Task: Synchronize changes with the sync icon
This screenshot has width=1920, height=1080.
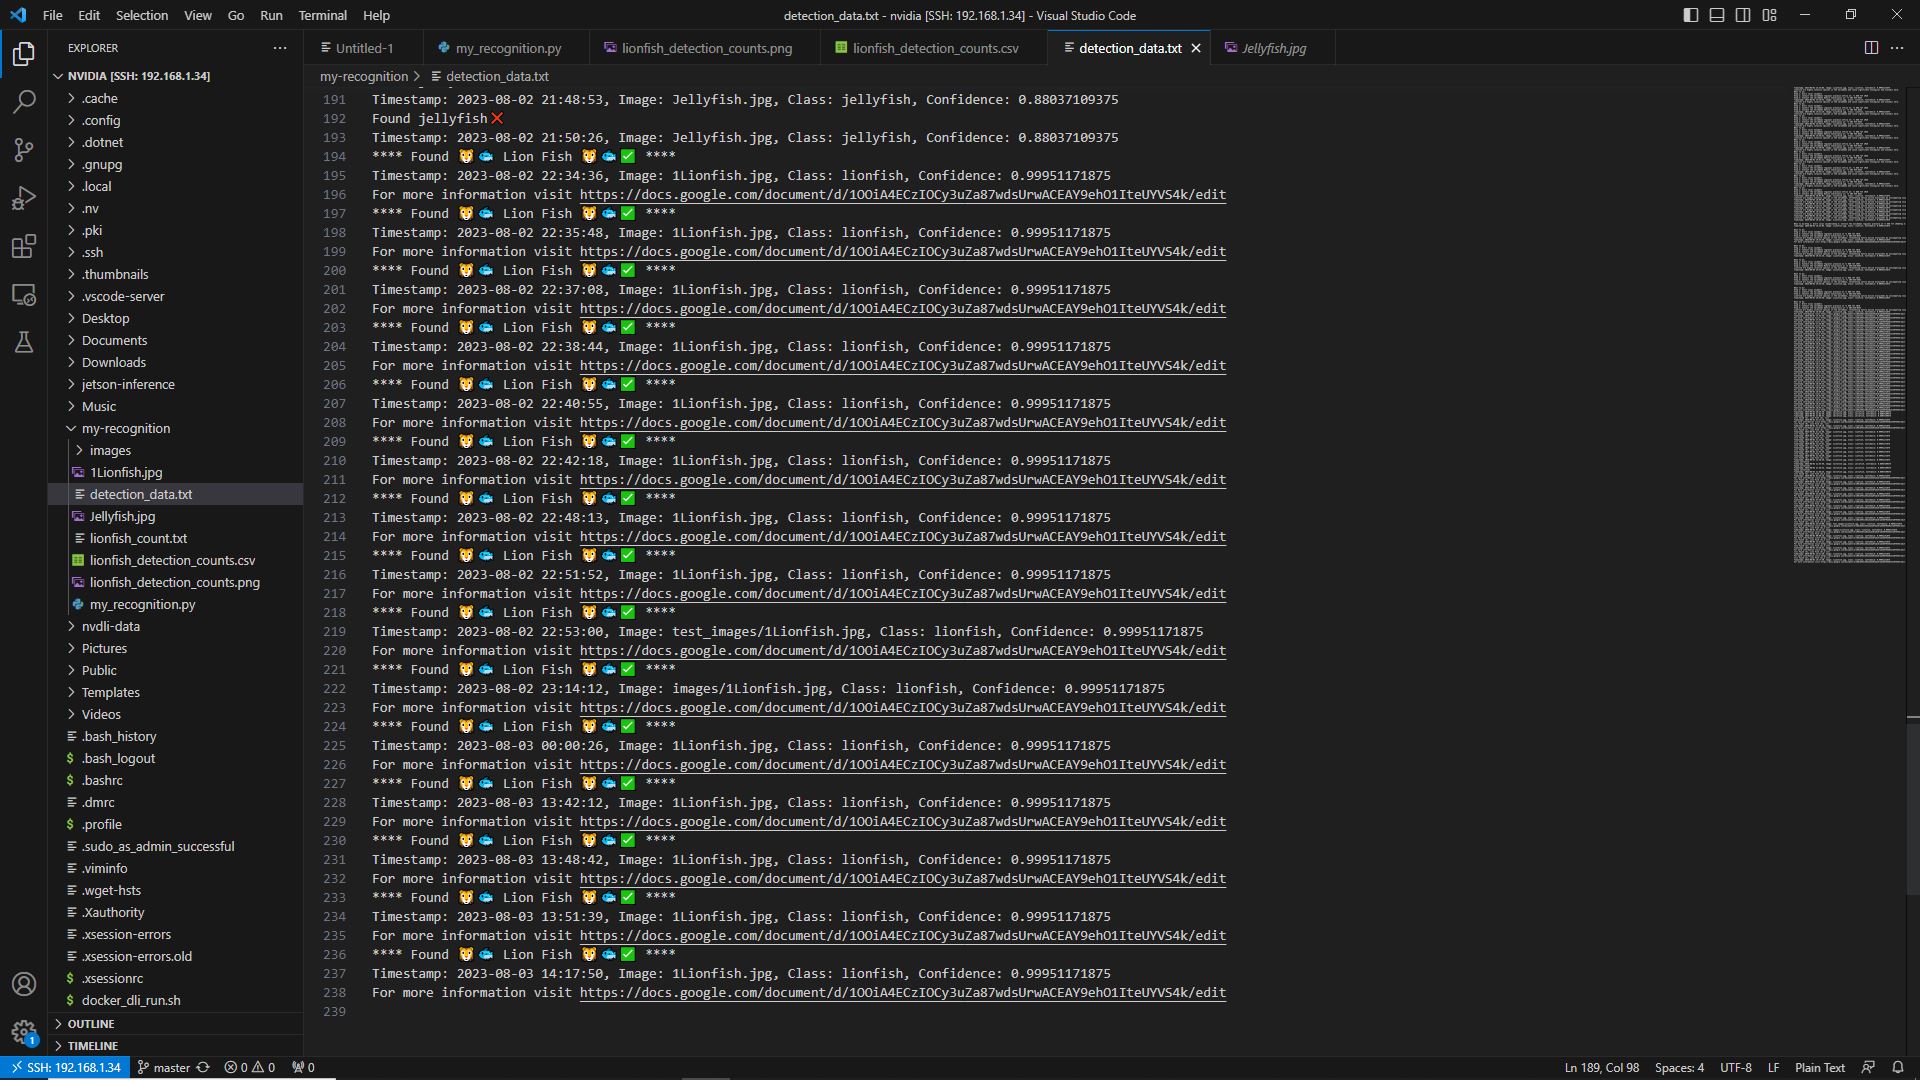Action: coord(203,1068)
